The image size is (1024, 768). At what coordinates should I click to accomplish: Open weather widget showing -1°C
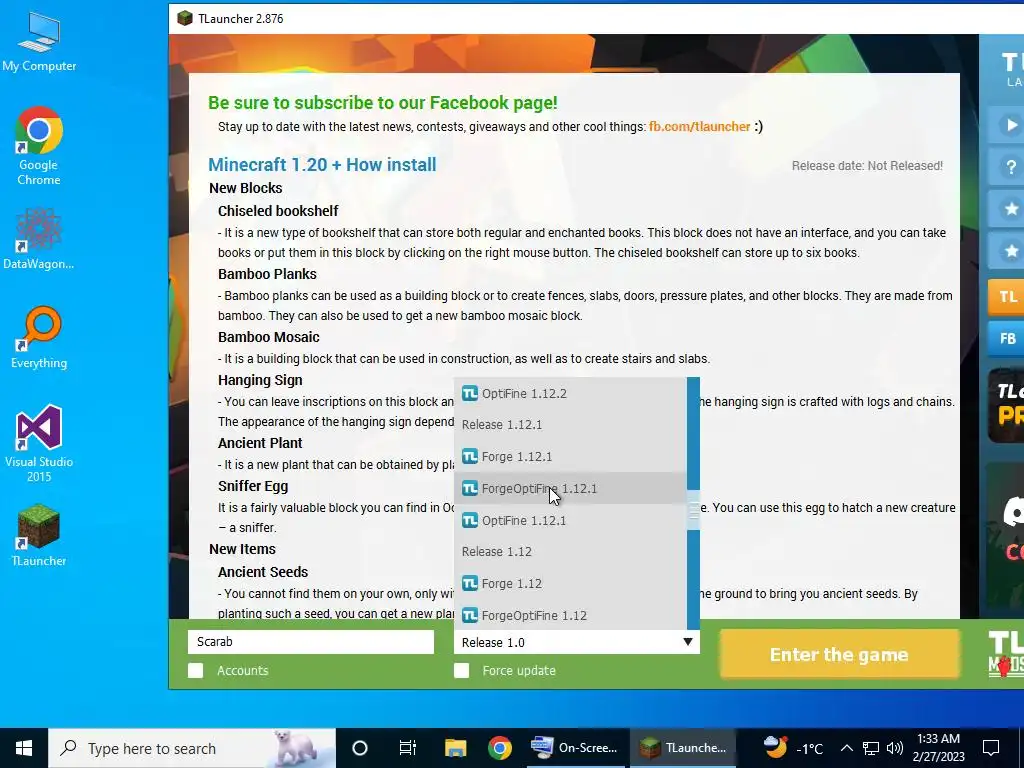click(x=793, y=748)
